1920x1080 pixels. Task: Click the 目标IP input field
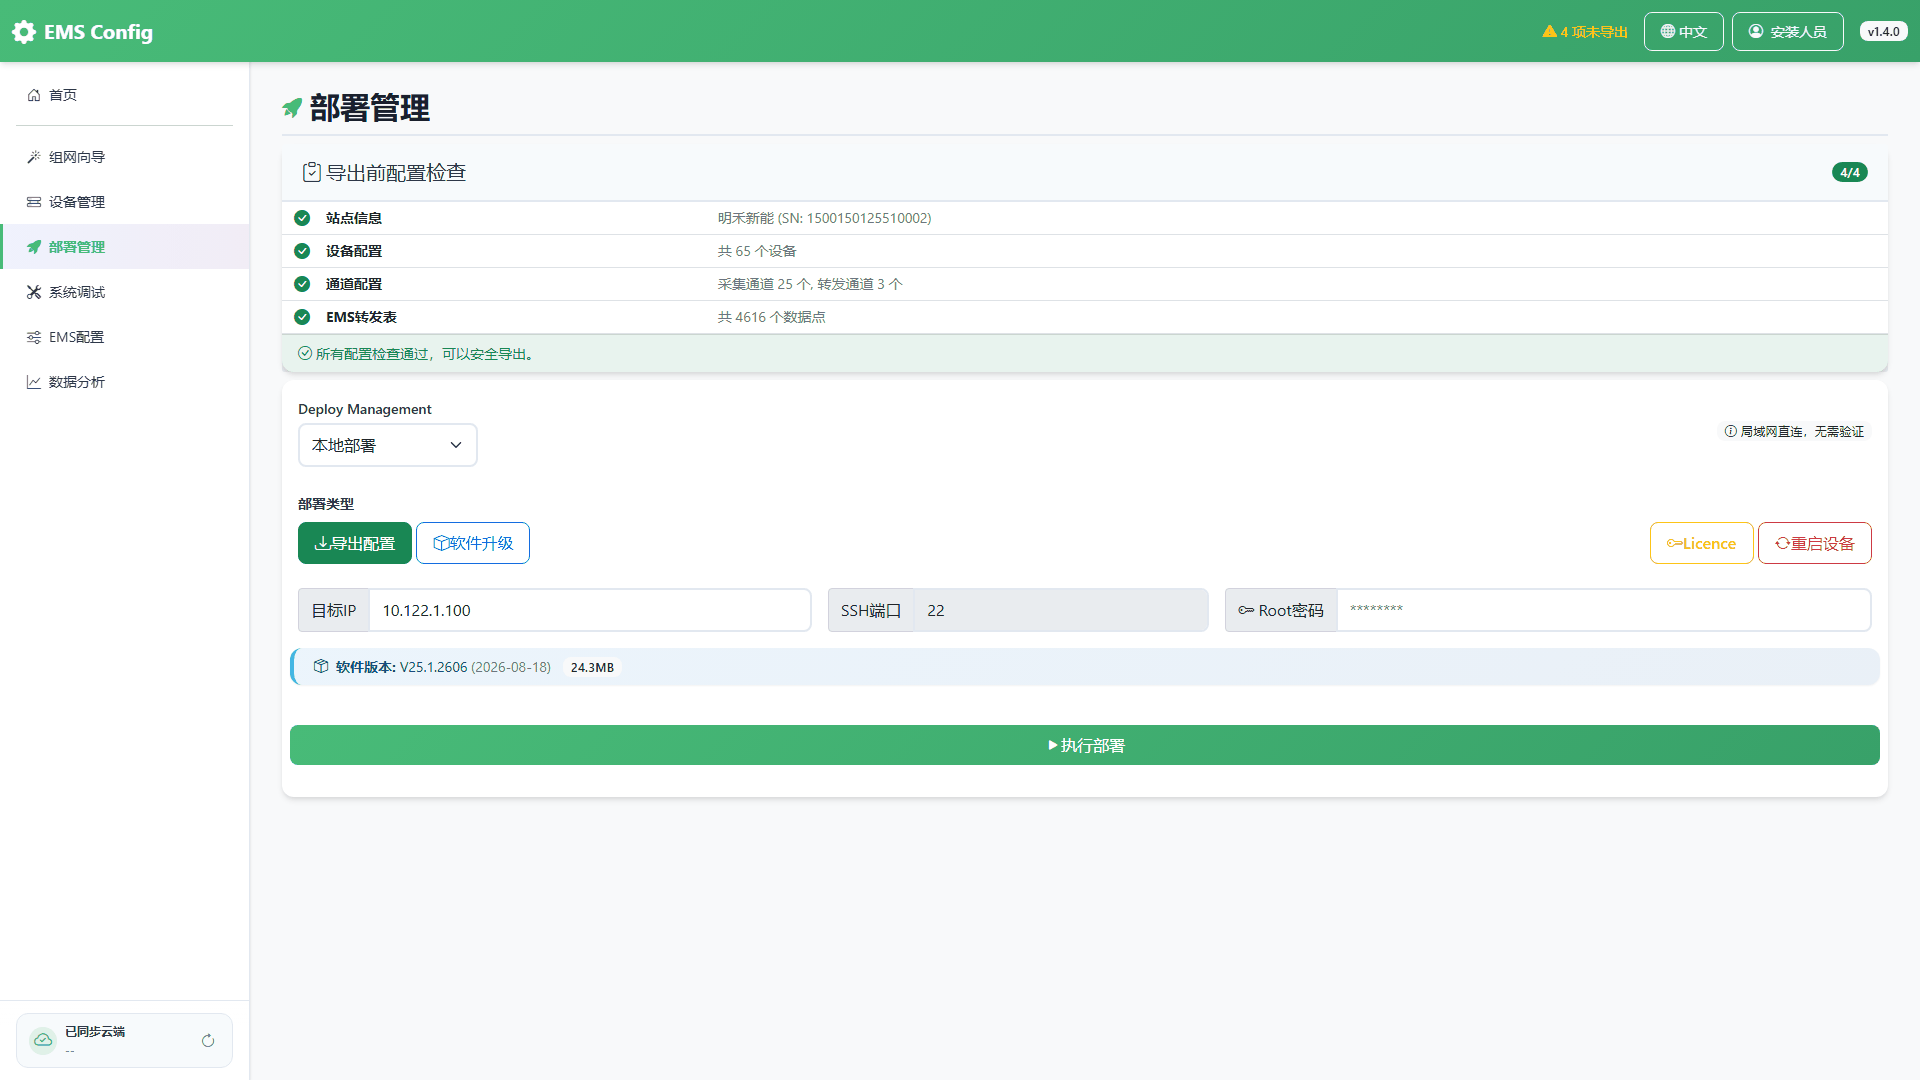(x=590, y=610)
